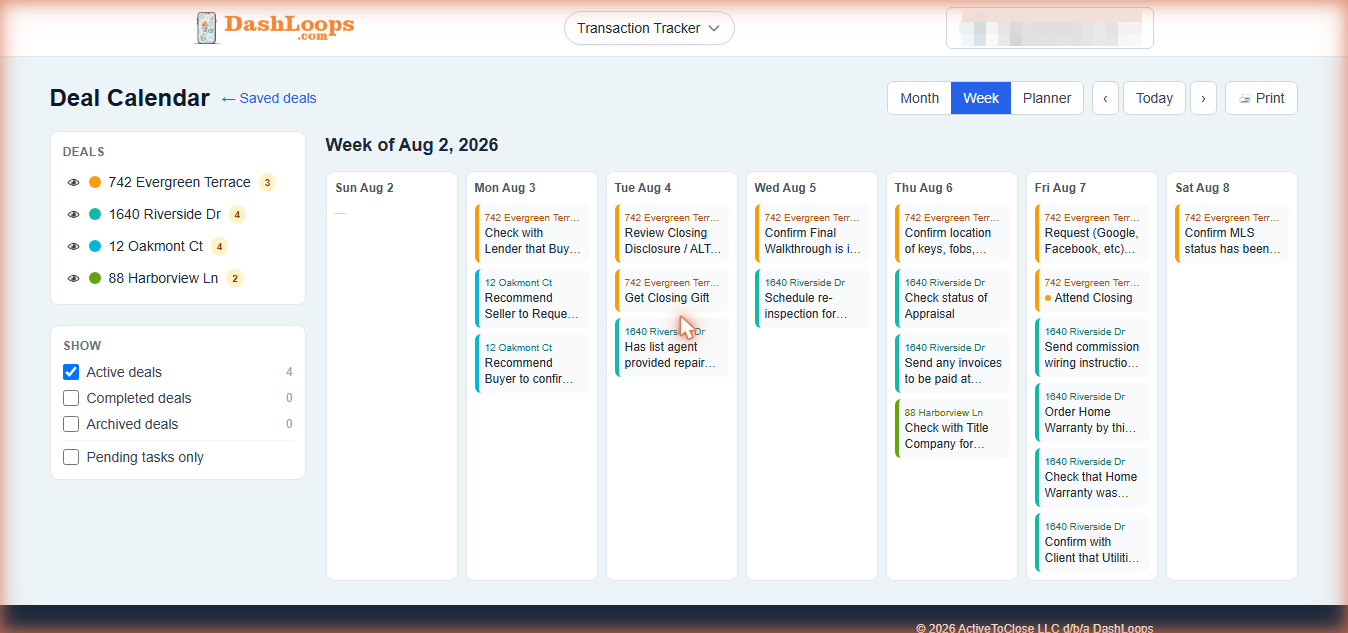Screen dimensions: 1348x633
Task: Open Thursday task Check status of Appraisal
Action: pyautogui.click(x=952, y=298)
